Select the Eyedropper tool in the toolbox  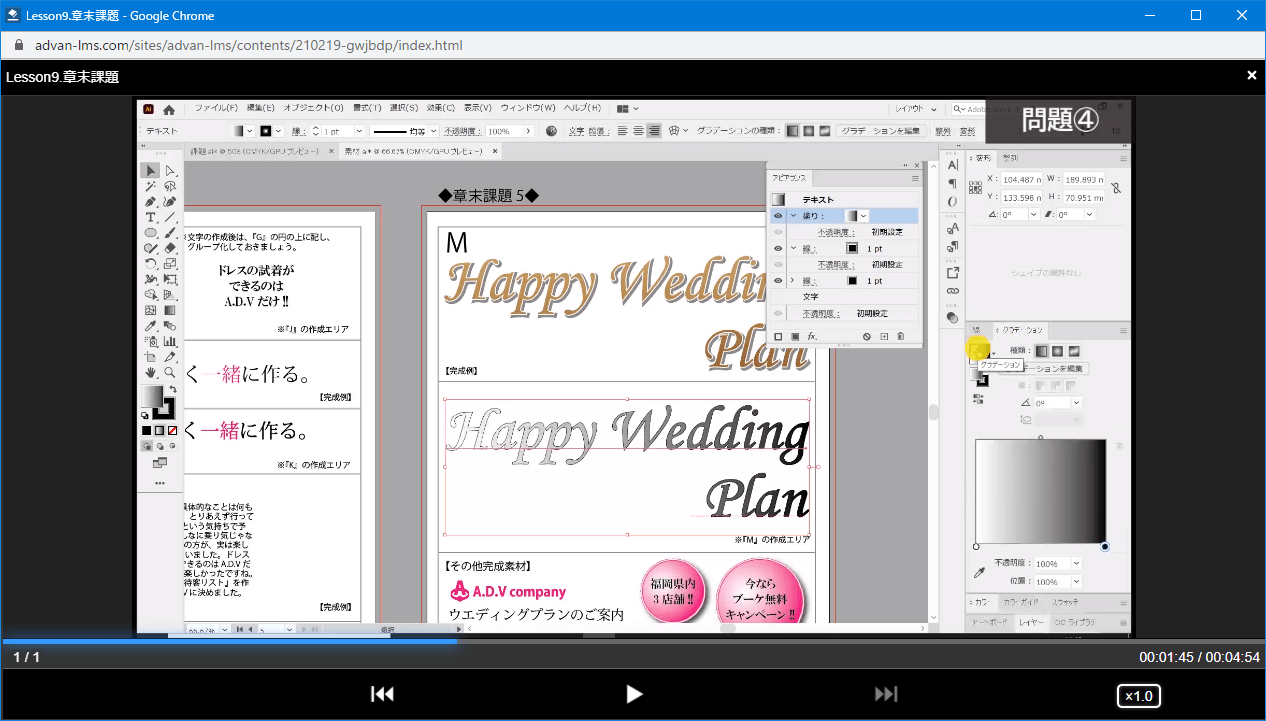[150, 326]
